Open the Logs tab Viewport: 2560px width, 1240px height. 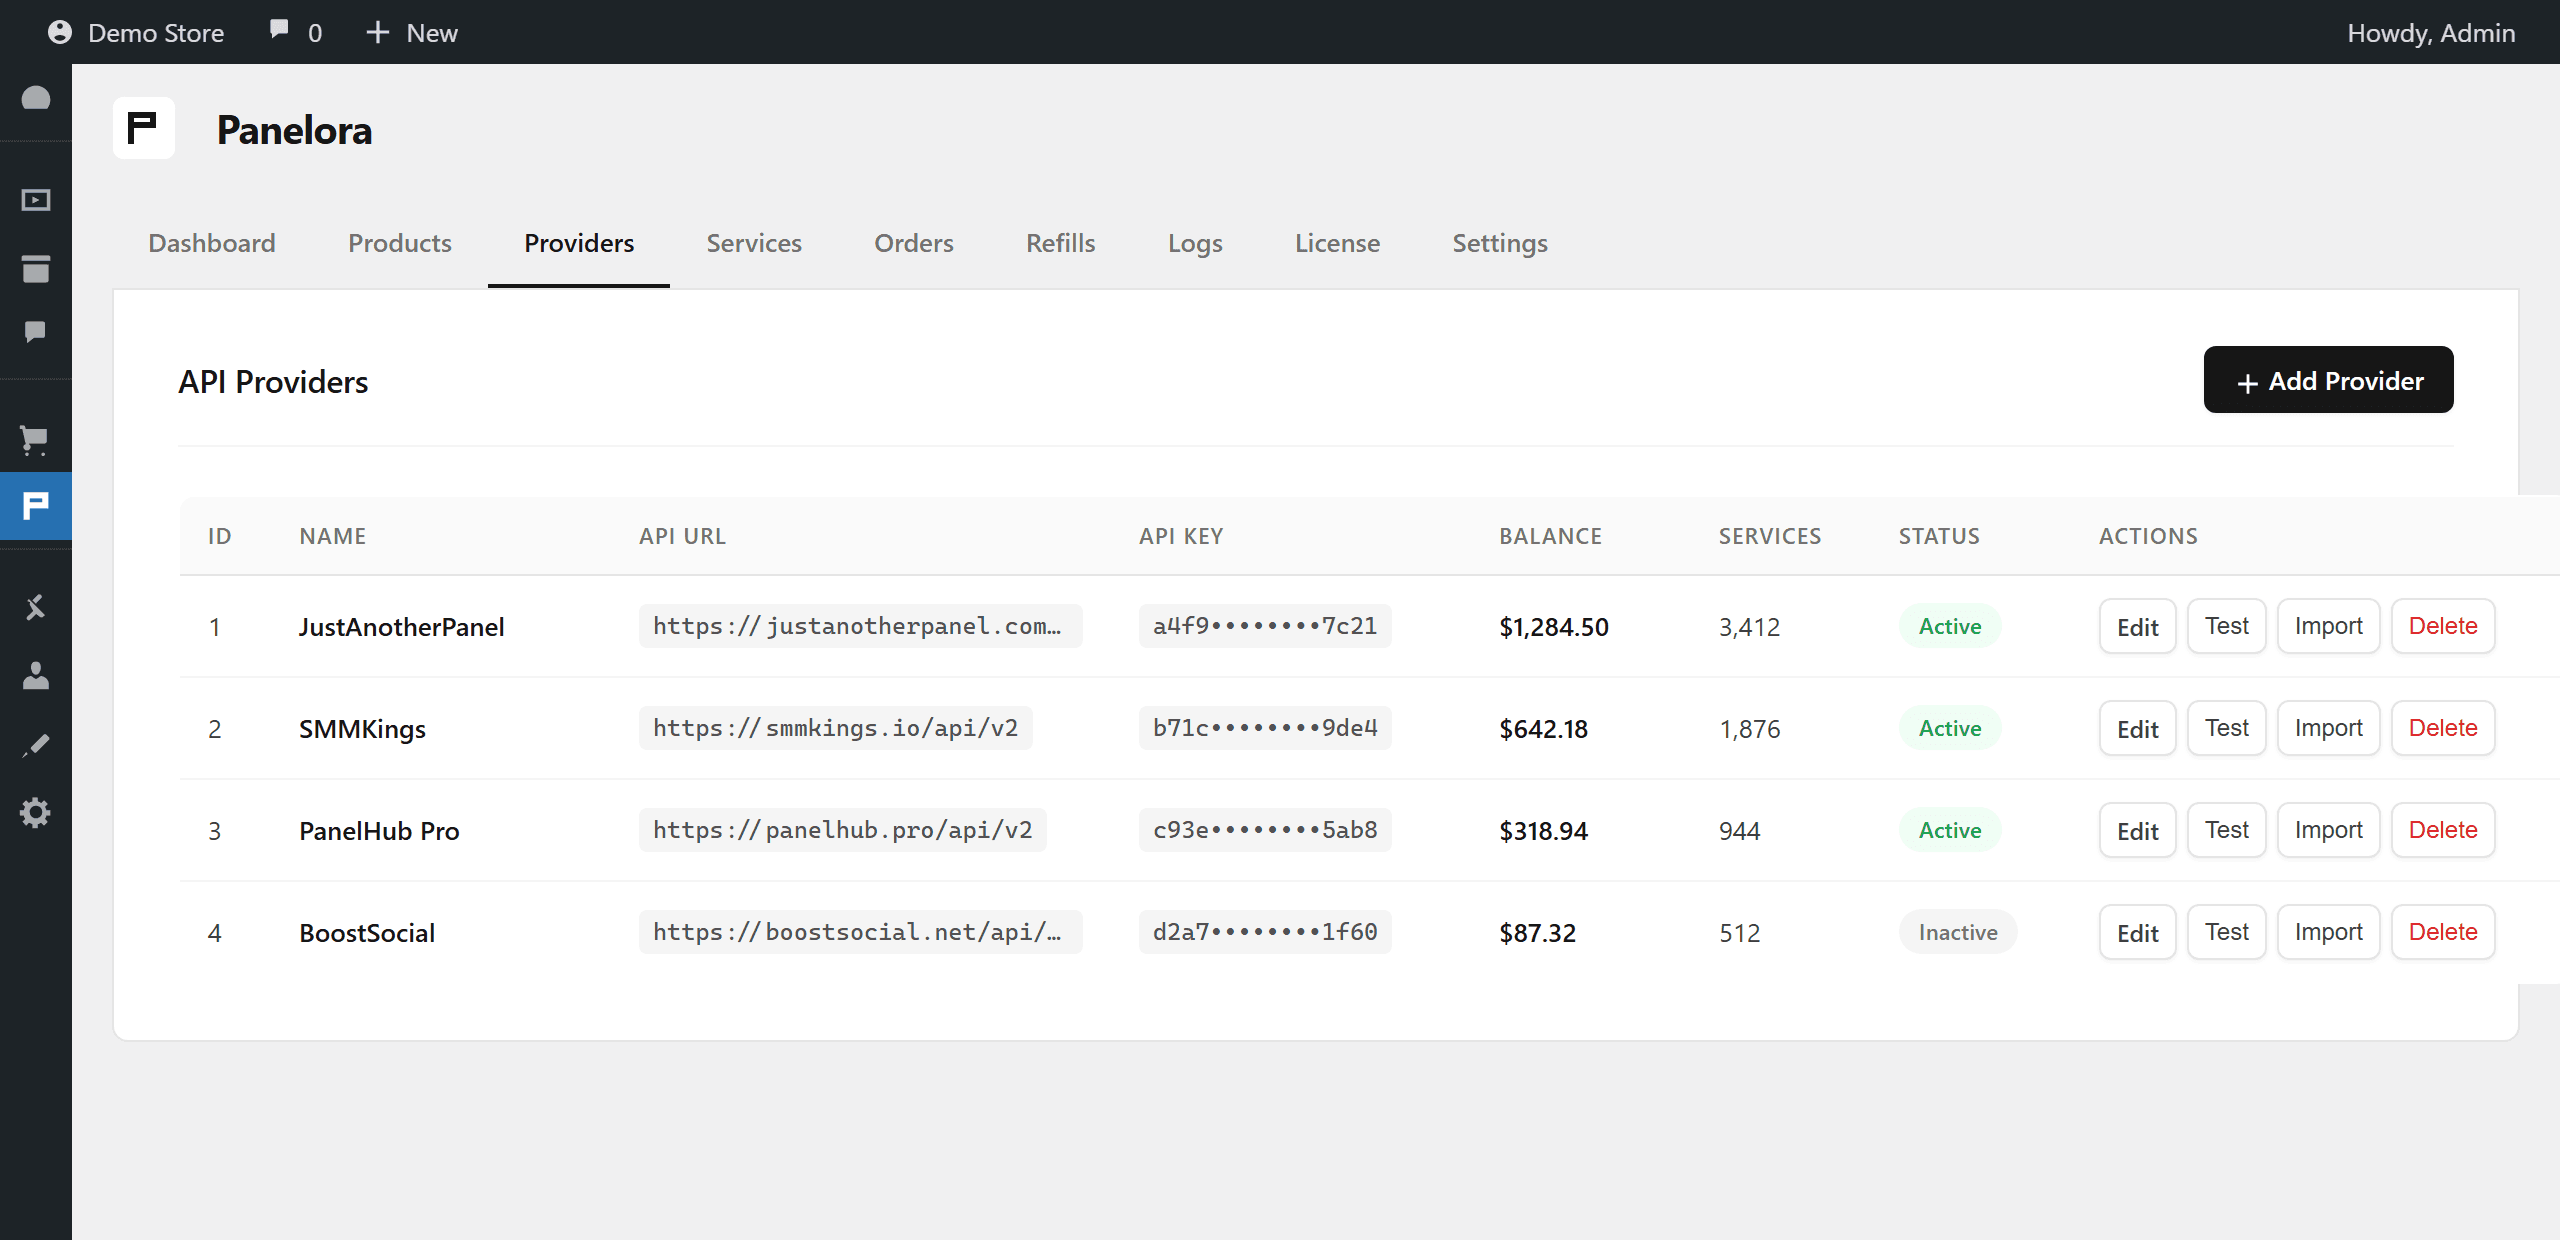pyautogui.click(x=1195, y=243)
